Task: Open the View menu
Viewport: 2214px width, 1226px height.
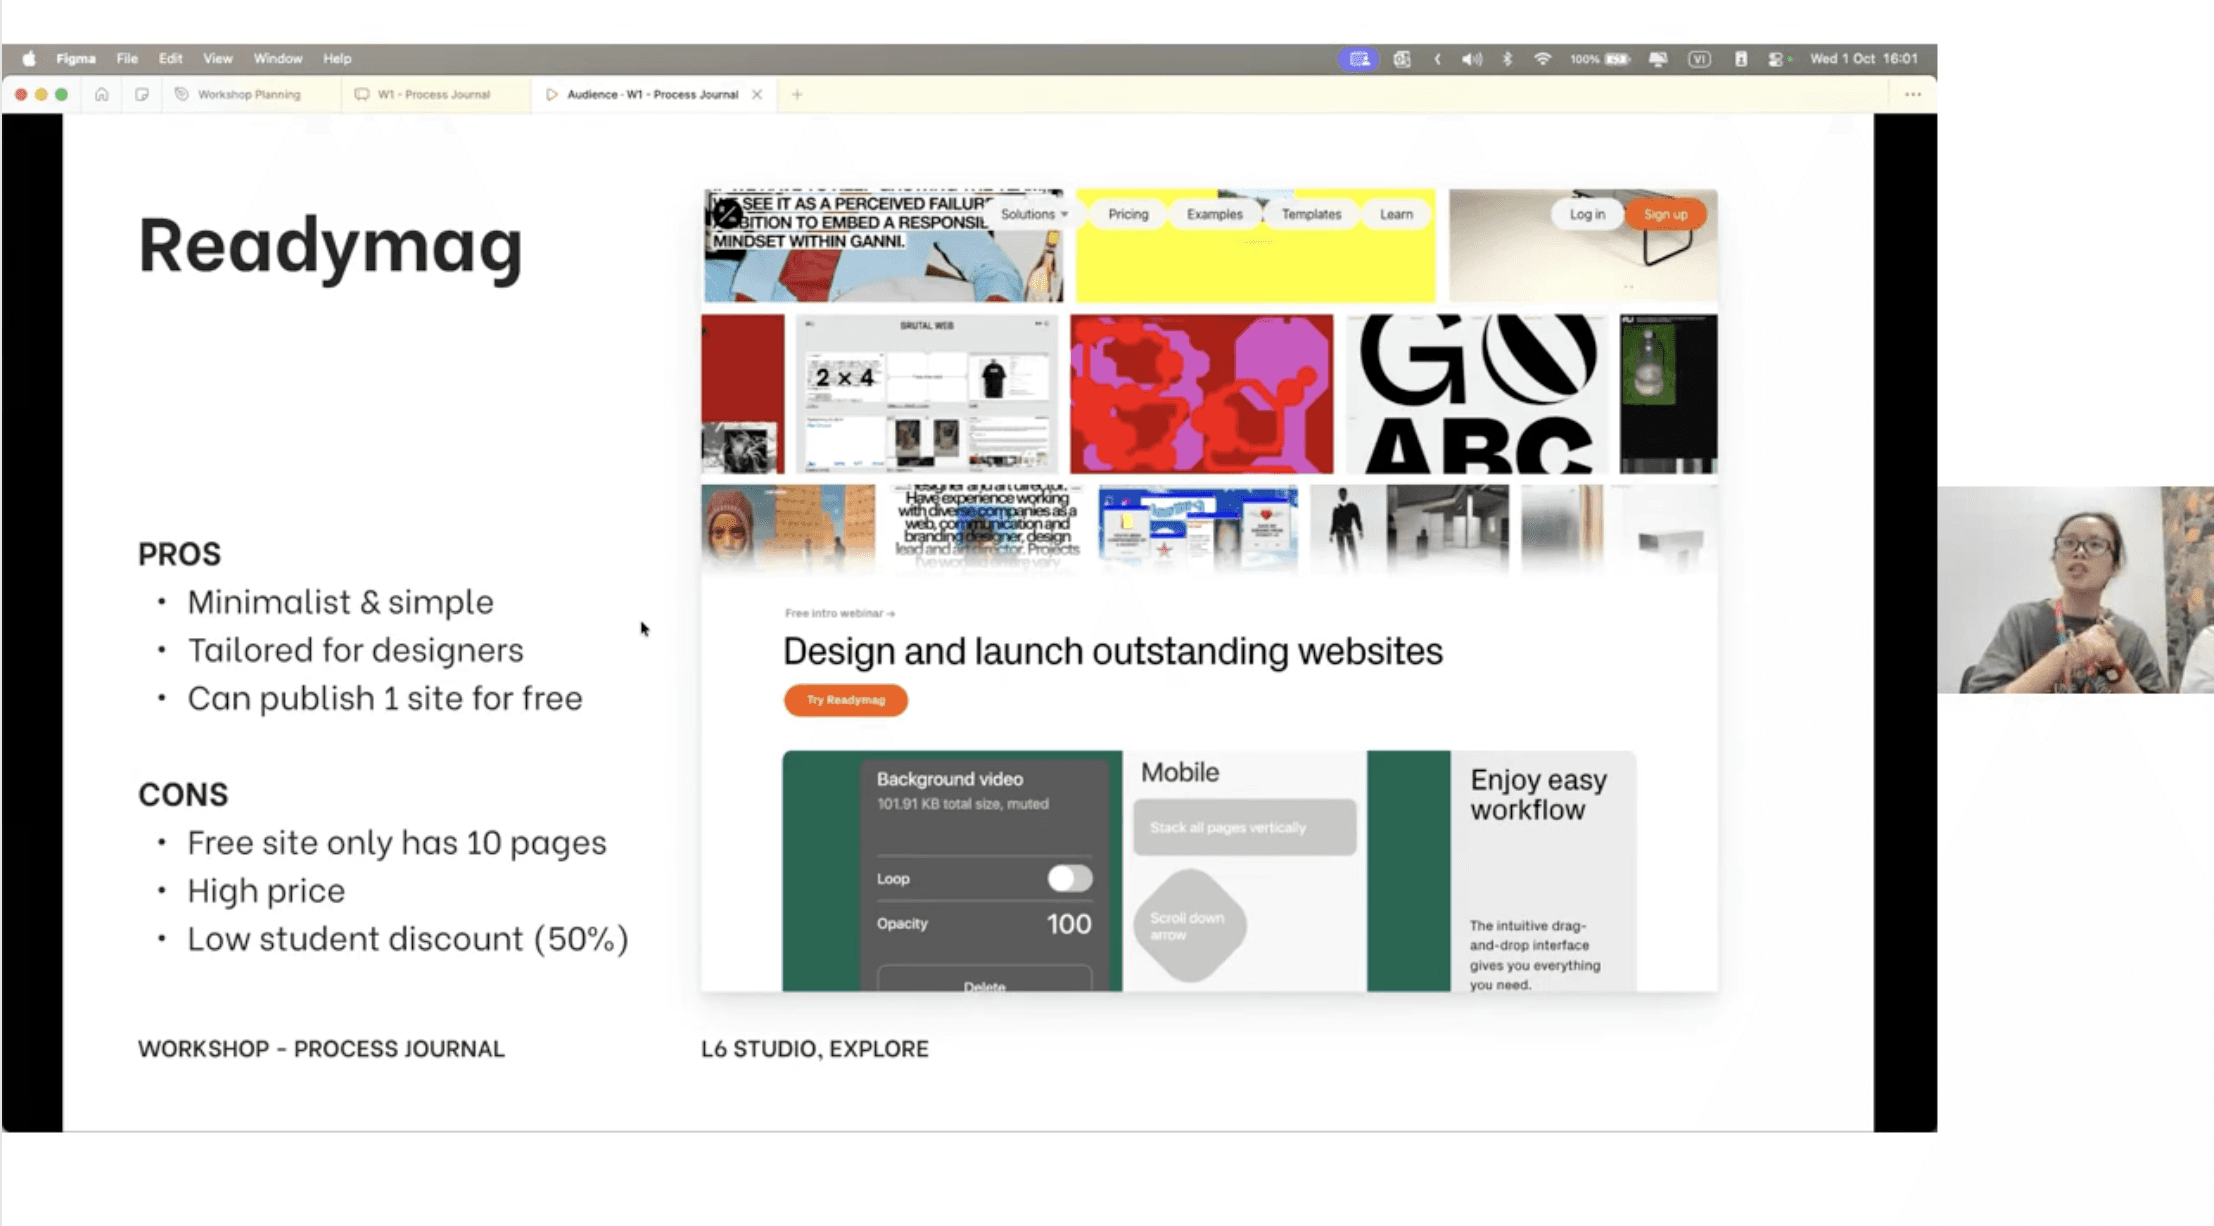Action: pyautogui.click(x=217, y=59)
